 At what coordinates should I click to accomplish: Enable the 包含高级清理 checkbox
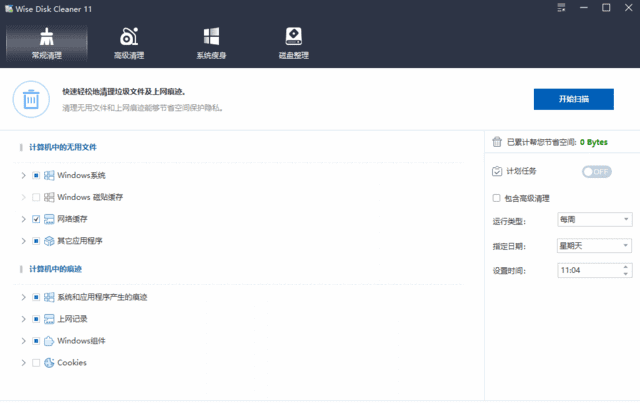pos(496,198)
